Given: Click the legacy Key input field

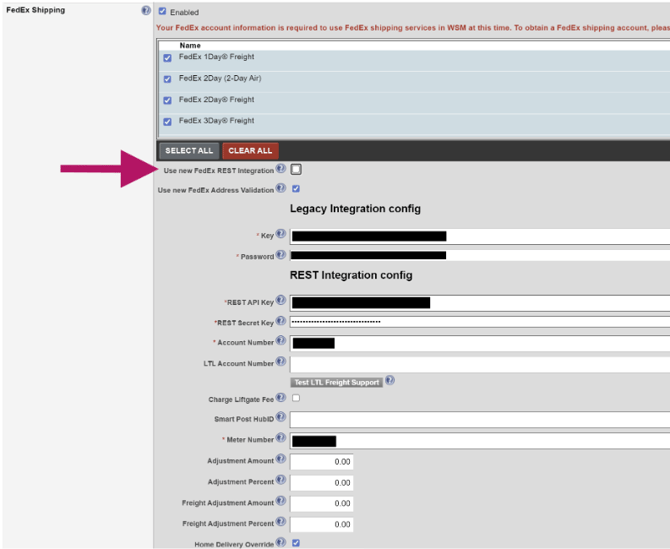Looking at the screenshot, I should pyautogui.click(x=480, y=236).
